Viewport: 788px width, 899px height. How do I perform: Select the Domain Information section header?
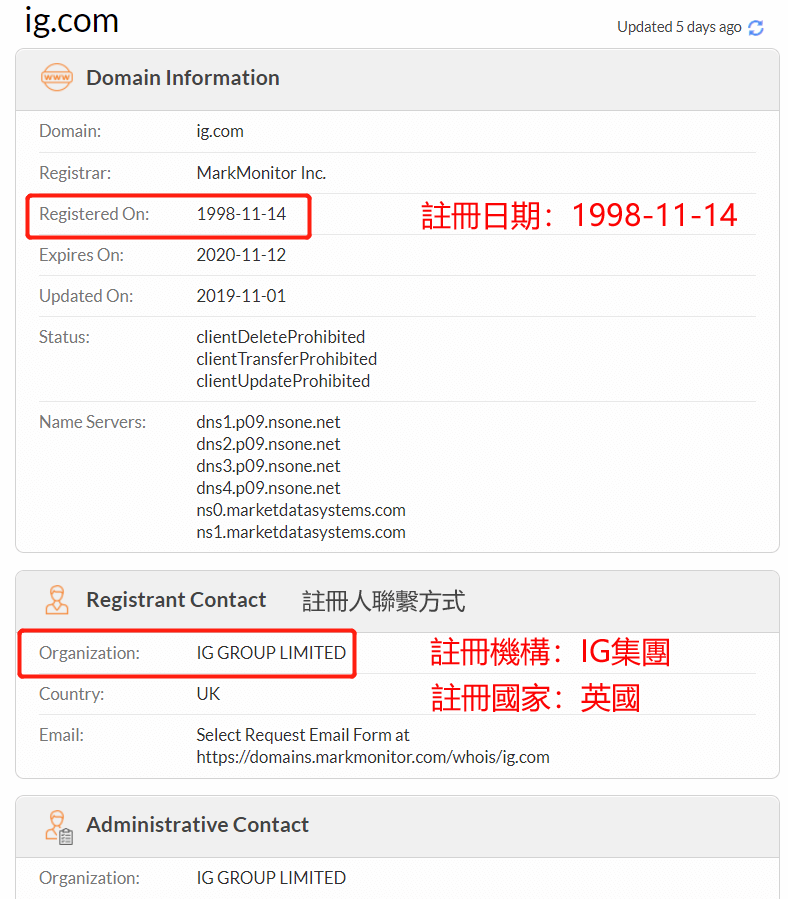click(182, 77)
